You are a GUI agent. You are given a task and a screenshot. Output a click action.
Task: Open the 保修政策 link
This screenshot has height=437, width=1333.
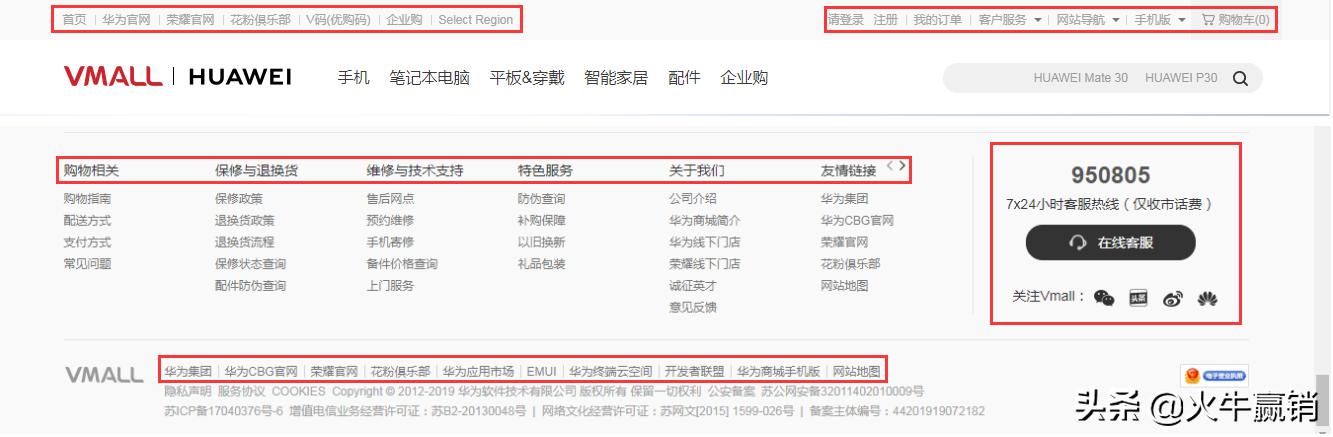point(239,199)
